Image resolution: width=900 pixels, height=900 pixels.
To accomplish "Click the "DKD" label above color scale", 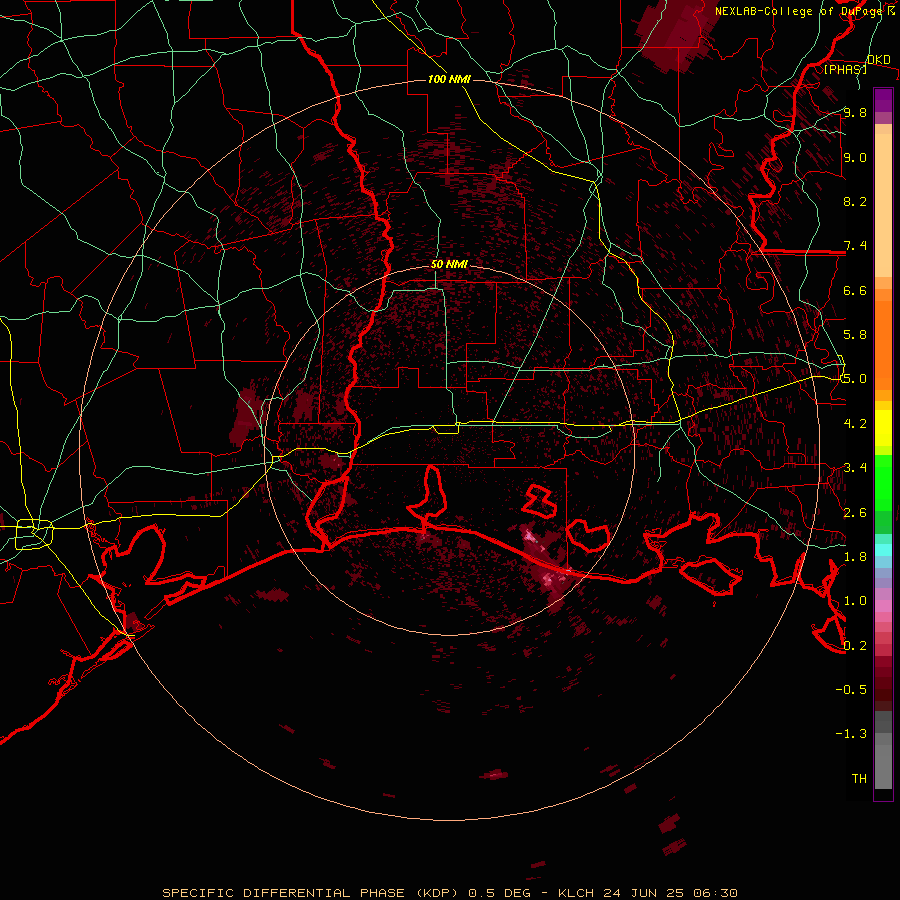I will coord(878,60).
